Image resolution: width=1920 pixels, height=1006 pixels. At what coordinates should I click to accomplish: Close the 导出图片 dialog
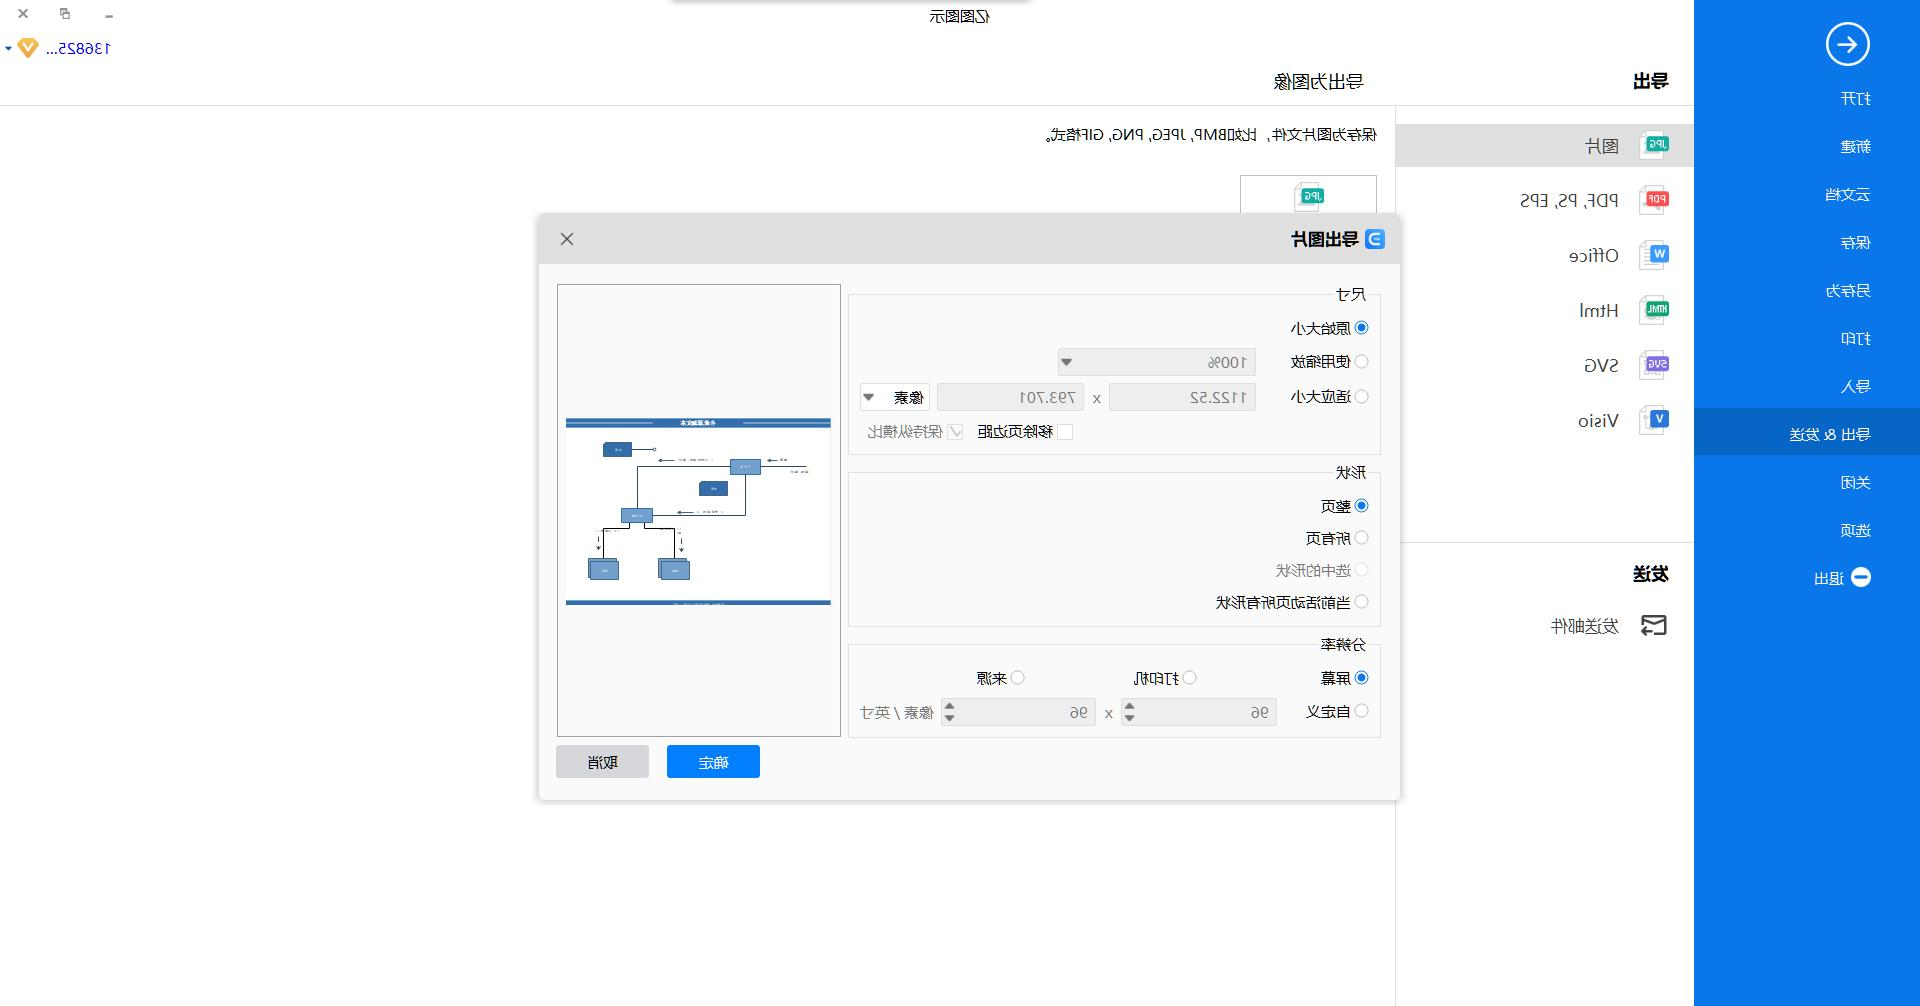tap(567, 239)
